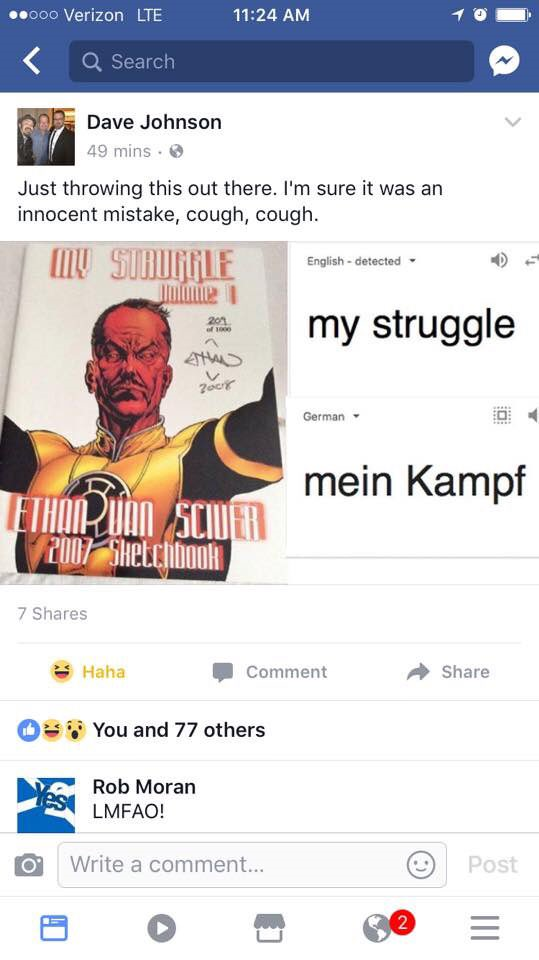The width and height of the screenshot is (539, 960).
Task: View Dave Johnson's profile picture
Action: tap(46, 137)
